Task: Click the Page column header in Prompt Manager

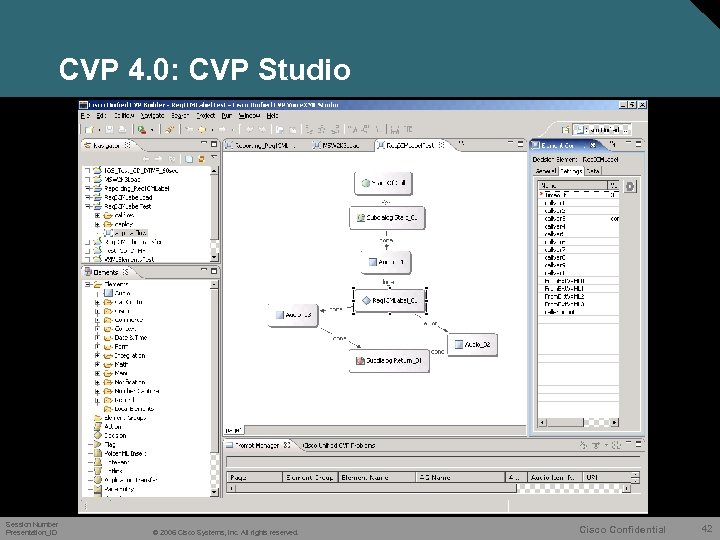Action: pos(254,477)
